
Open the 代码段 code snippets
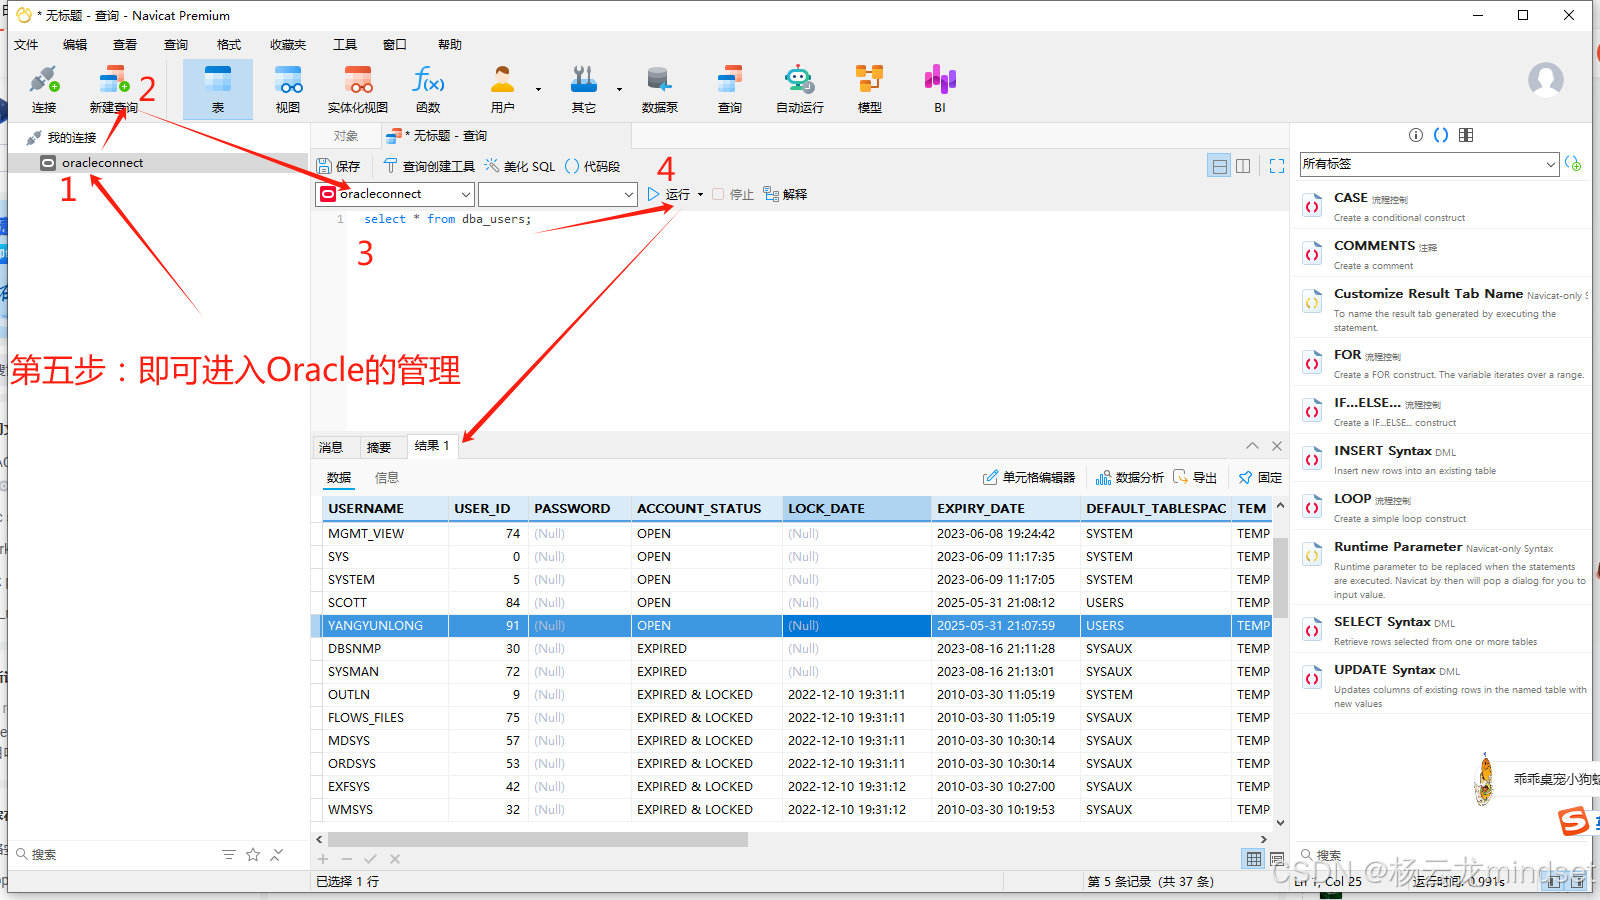click(x=592, y=166)
